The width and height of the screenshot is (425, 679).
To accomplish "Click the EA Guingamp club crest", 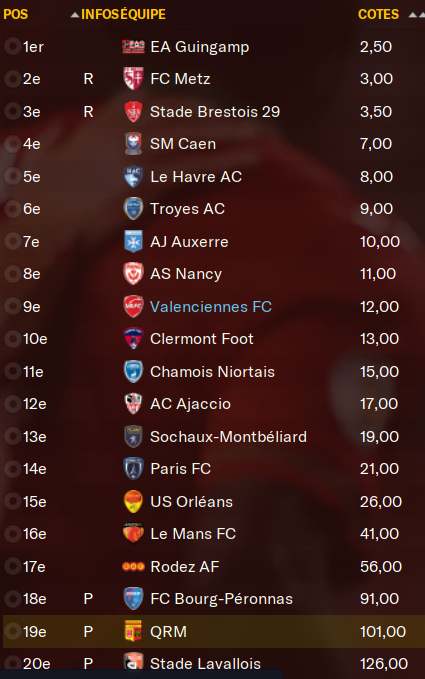I will tap(133, 46).
